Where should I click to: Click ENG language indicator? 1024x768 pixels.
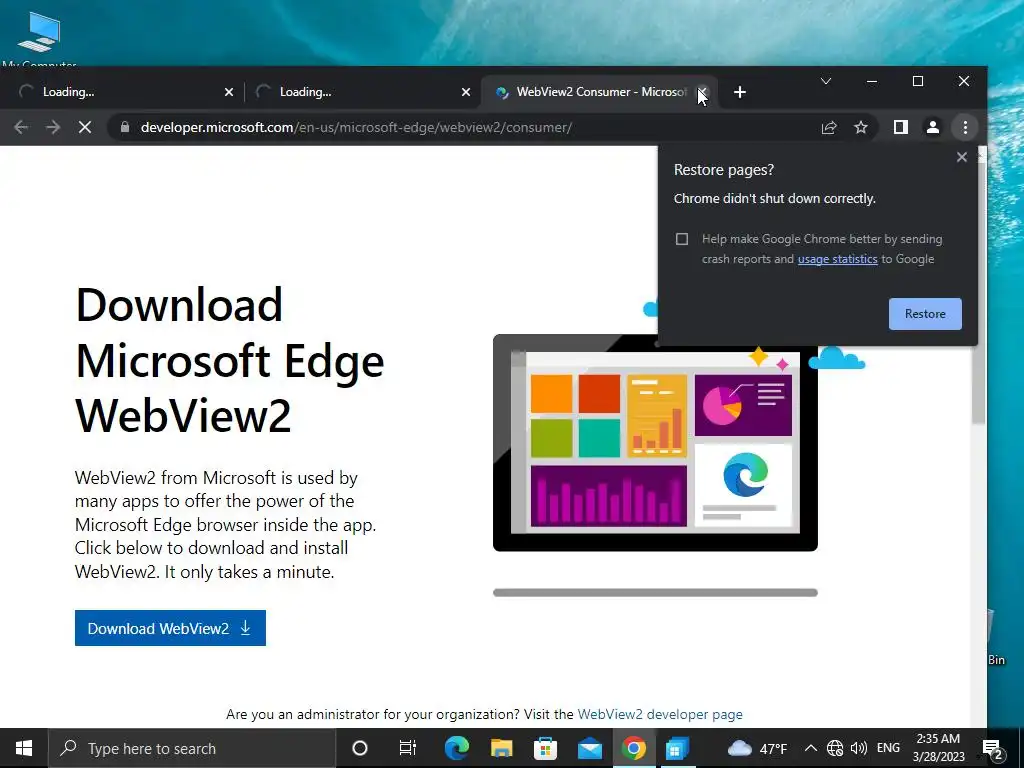[888, 748]
